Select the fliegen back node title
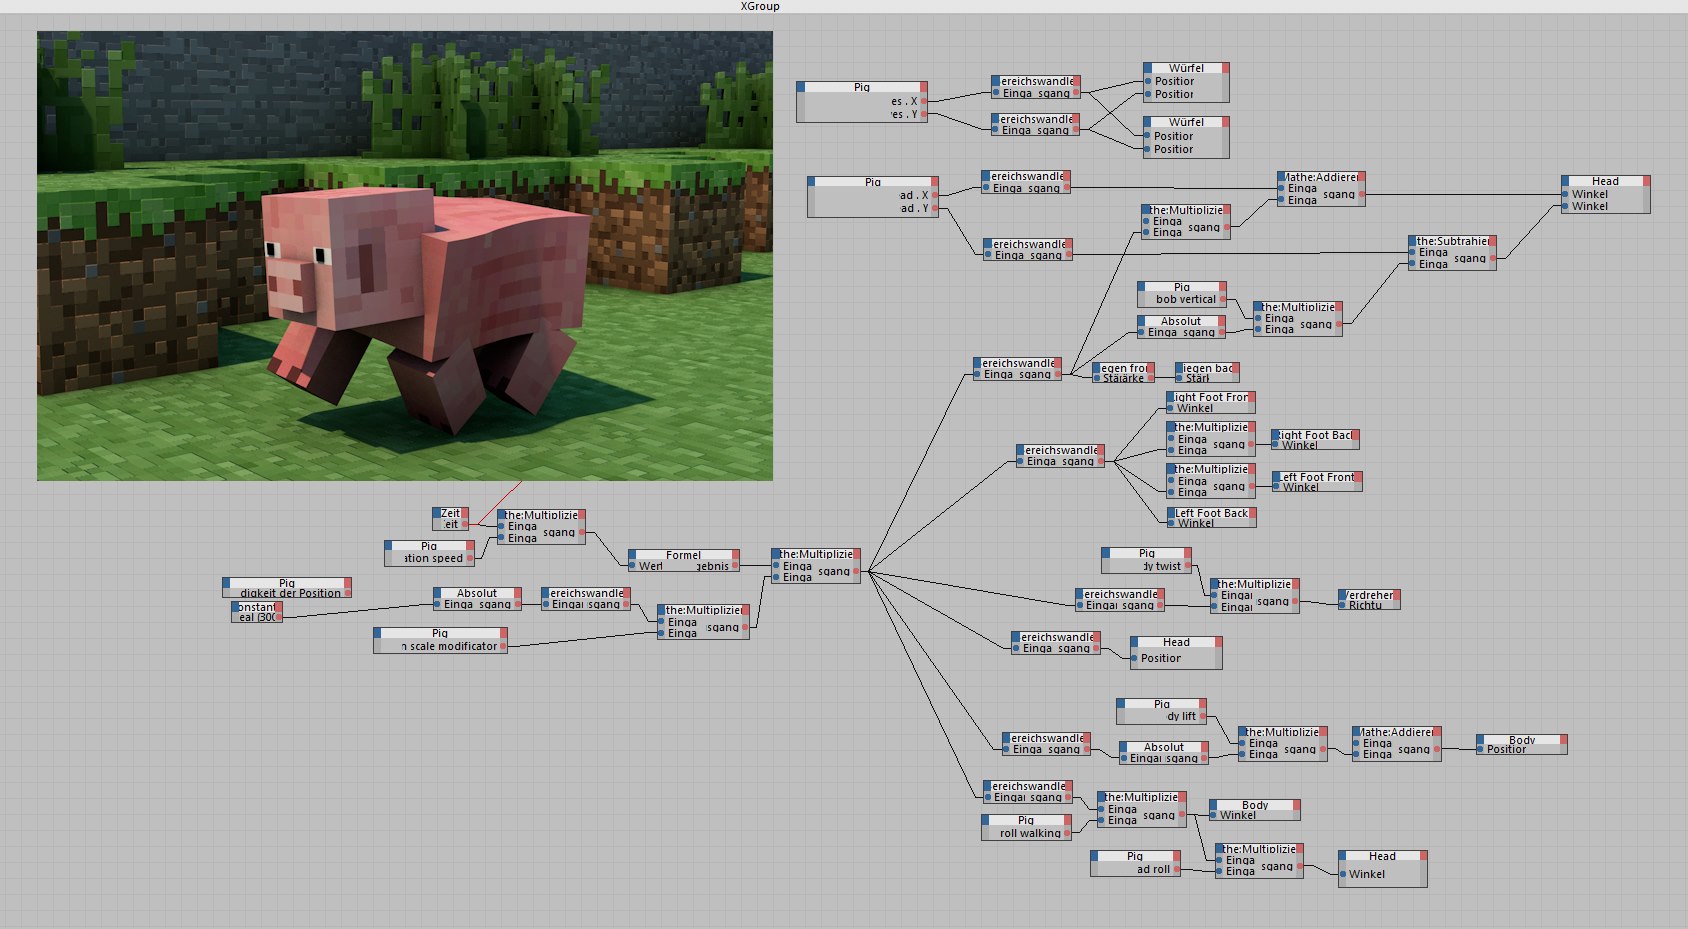The width and height of the screenshot is (1688, 929). (x=1208, y=368)
